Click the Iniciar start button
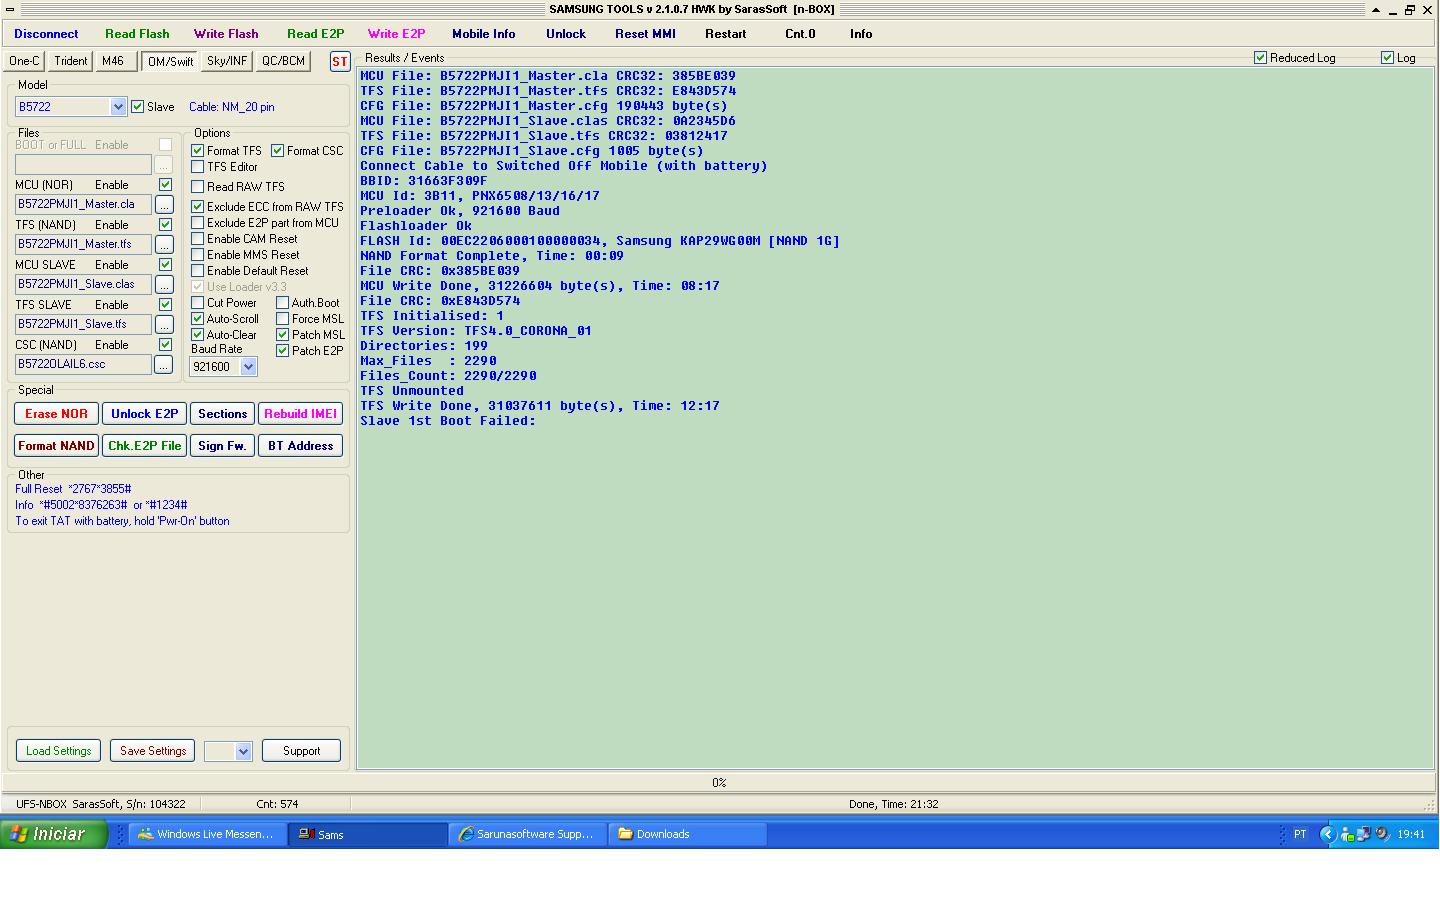This screenshot has height=900, width=1440. pos(54,834)
